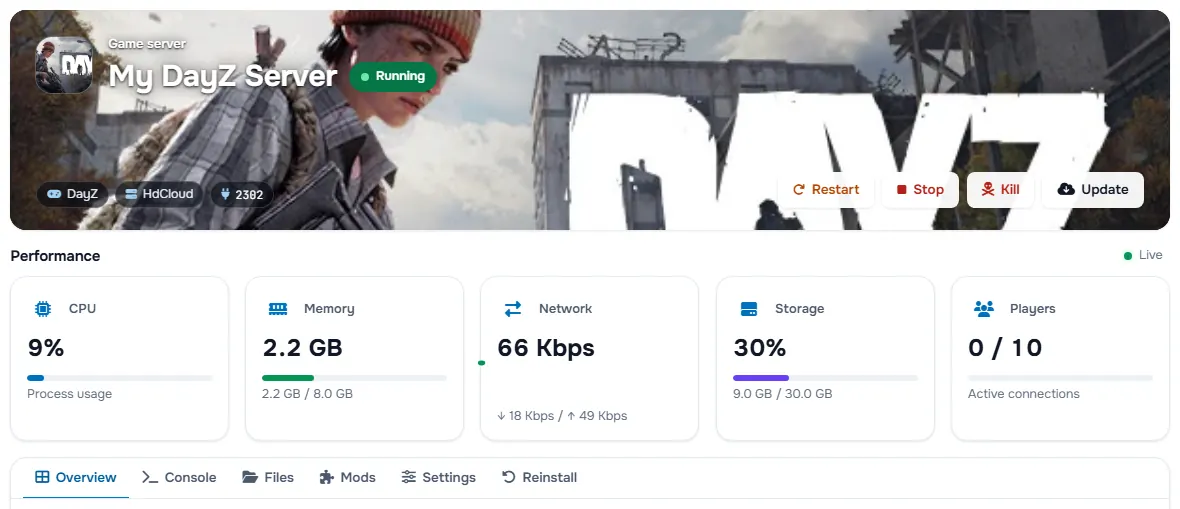The width and height of the screenshot is (1180, 509).
Task: Click the Players group icon
Action: click(984, 309)
